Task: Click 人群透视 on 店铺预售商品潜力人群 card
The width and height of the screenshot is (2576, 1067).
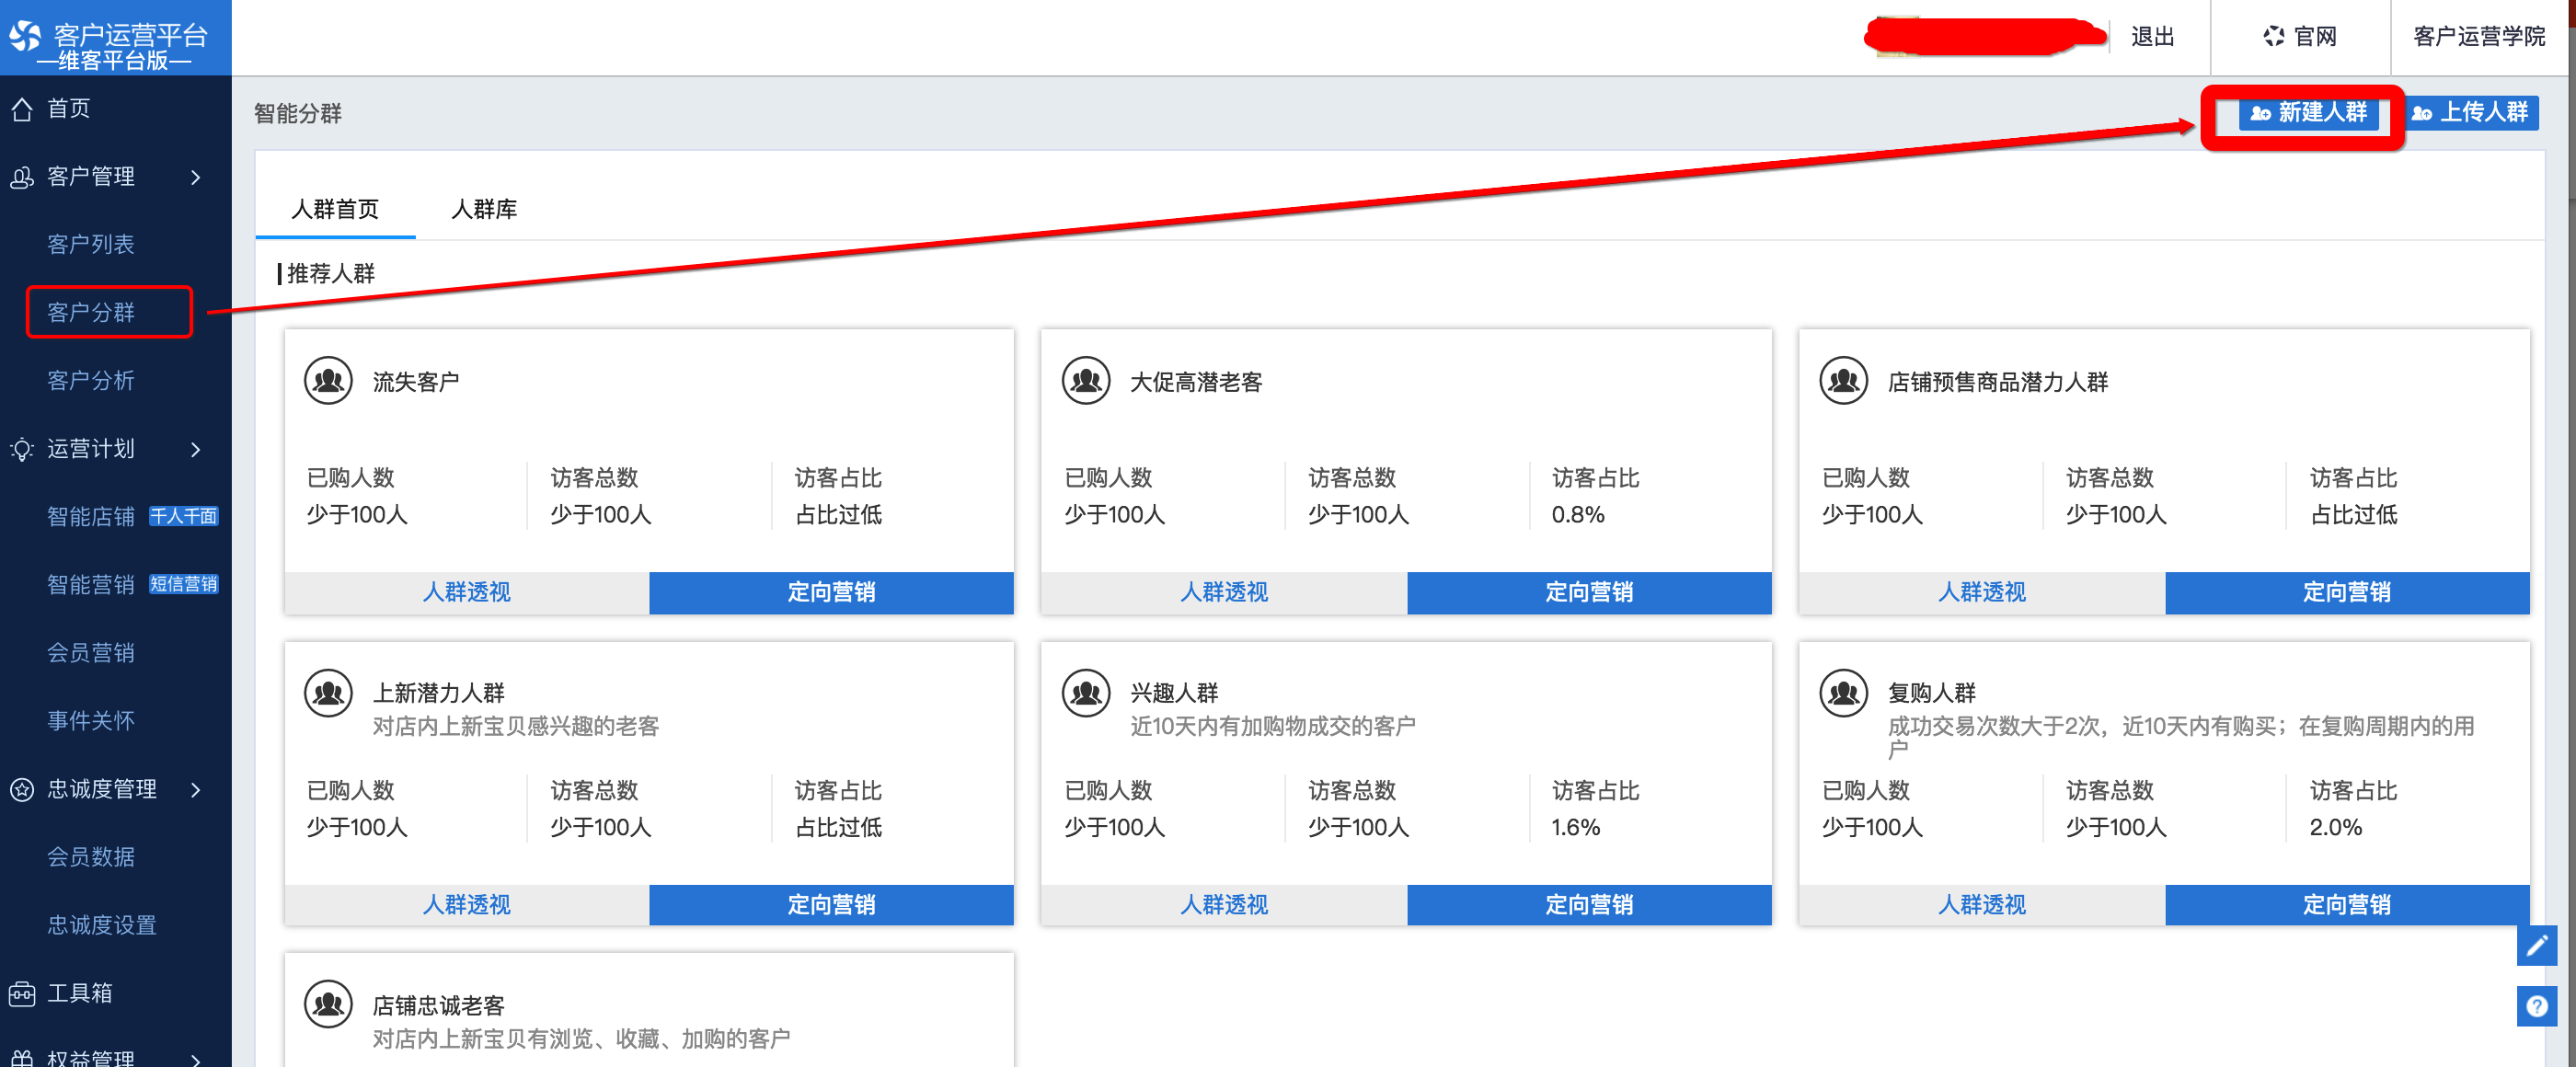Action: coord(1982,592)
